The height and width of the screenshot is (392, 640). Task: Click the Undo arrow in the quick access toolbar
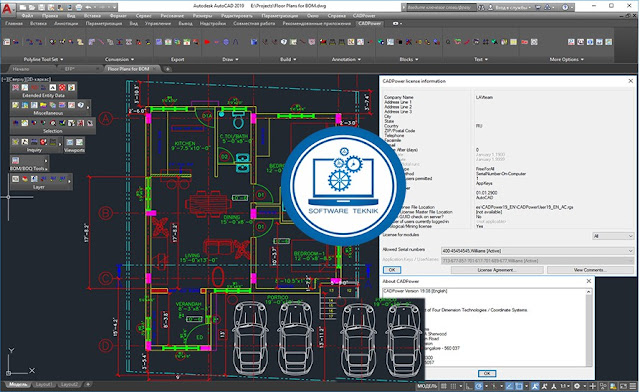(89, 7)
